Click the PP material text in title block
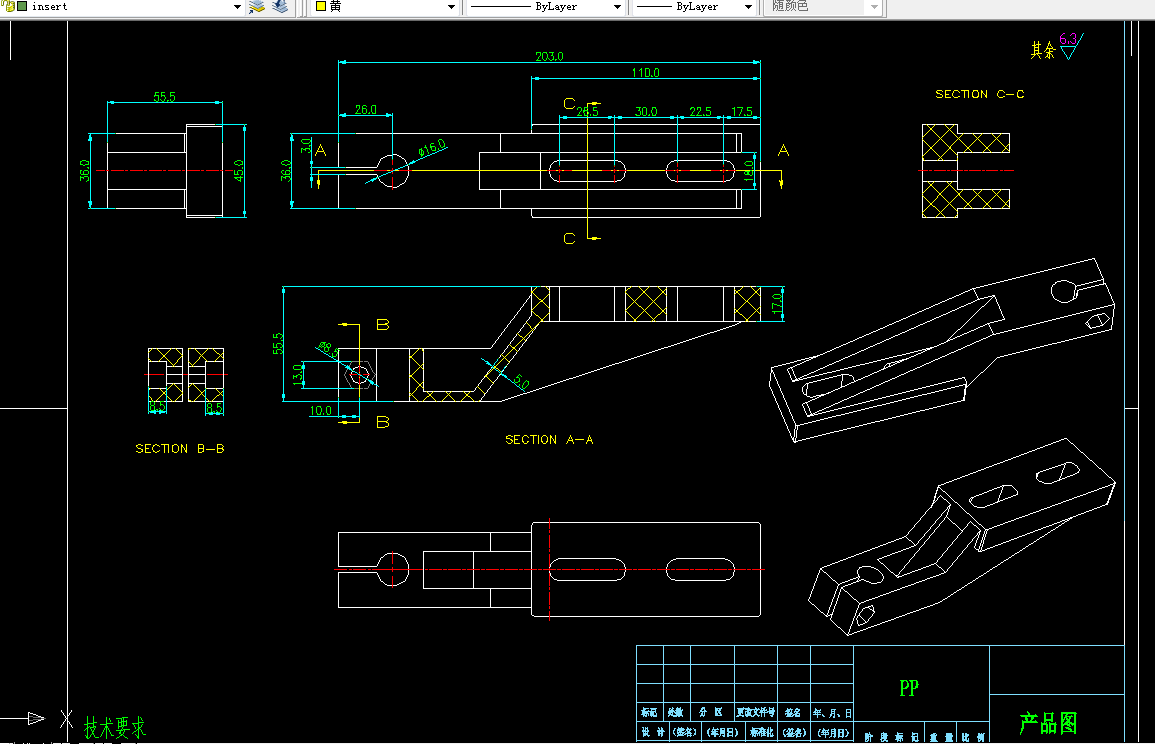Screen dimensions: 1155x744 tap(909, 688)
